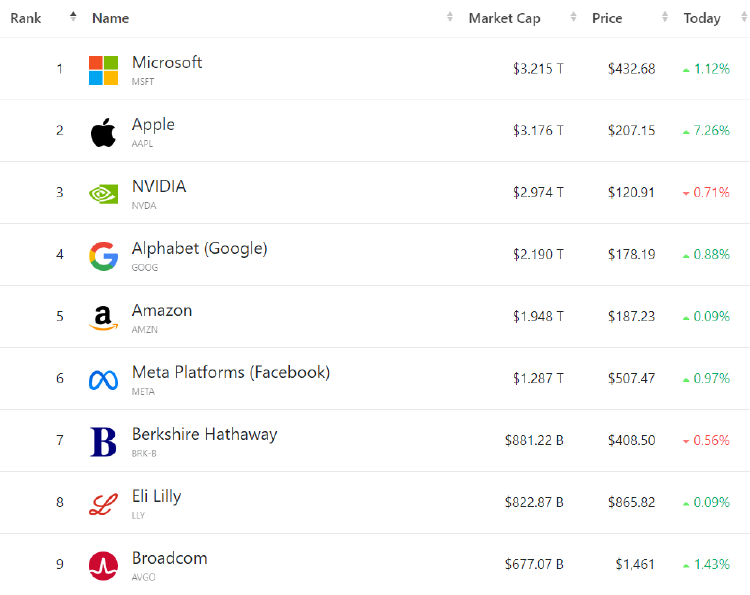Sort by Market Cap using its arrows
The width and height of the screenshot is (750, 595).
click(573, 17)
